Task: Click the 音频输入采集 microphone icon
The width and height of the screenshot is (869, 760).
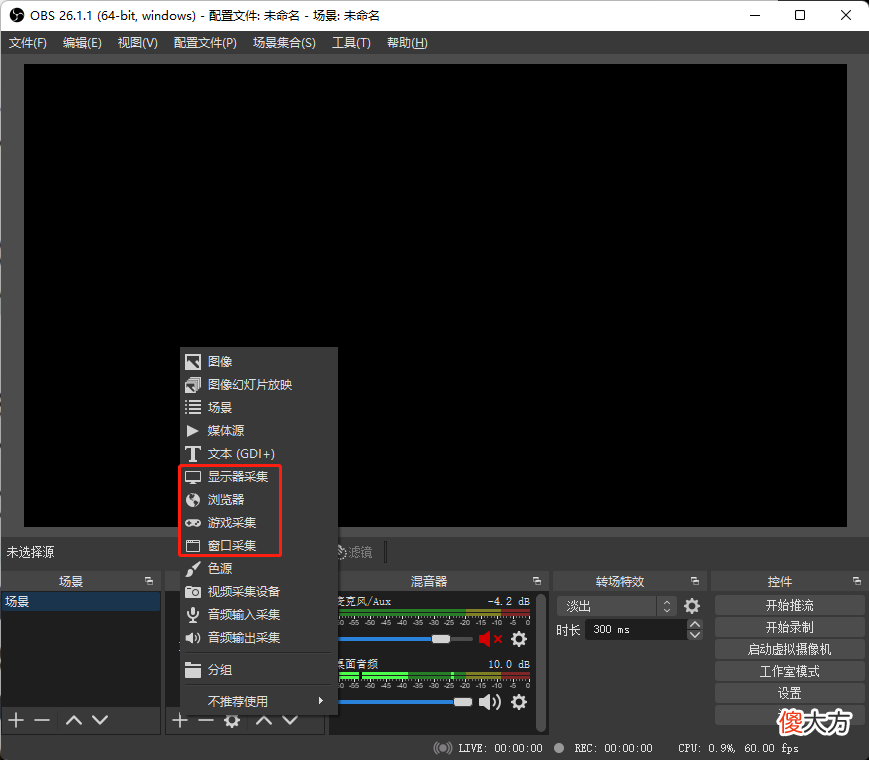Action: click(x=192, y=615)
